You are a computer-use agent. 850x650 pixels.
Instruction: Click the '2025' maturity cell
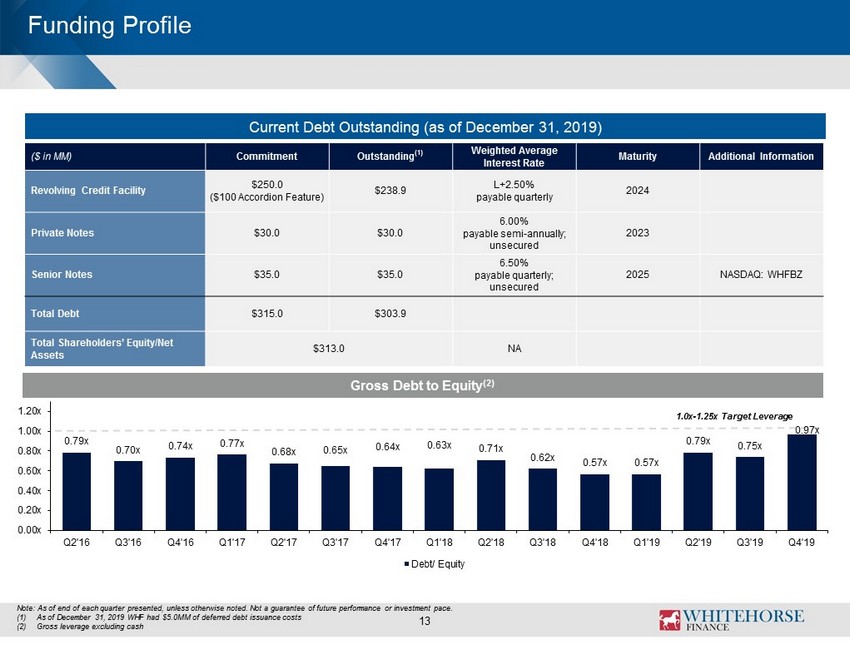(638, 275)
